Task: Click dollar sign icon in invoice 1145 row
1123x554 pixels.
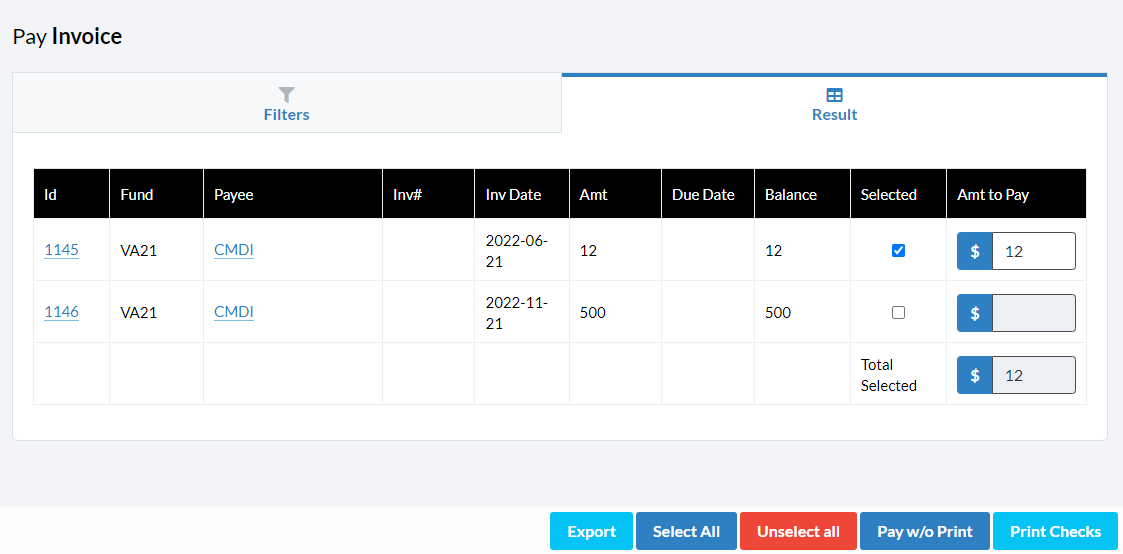Action: [x=975, y=251]
